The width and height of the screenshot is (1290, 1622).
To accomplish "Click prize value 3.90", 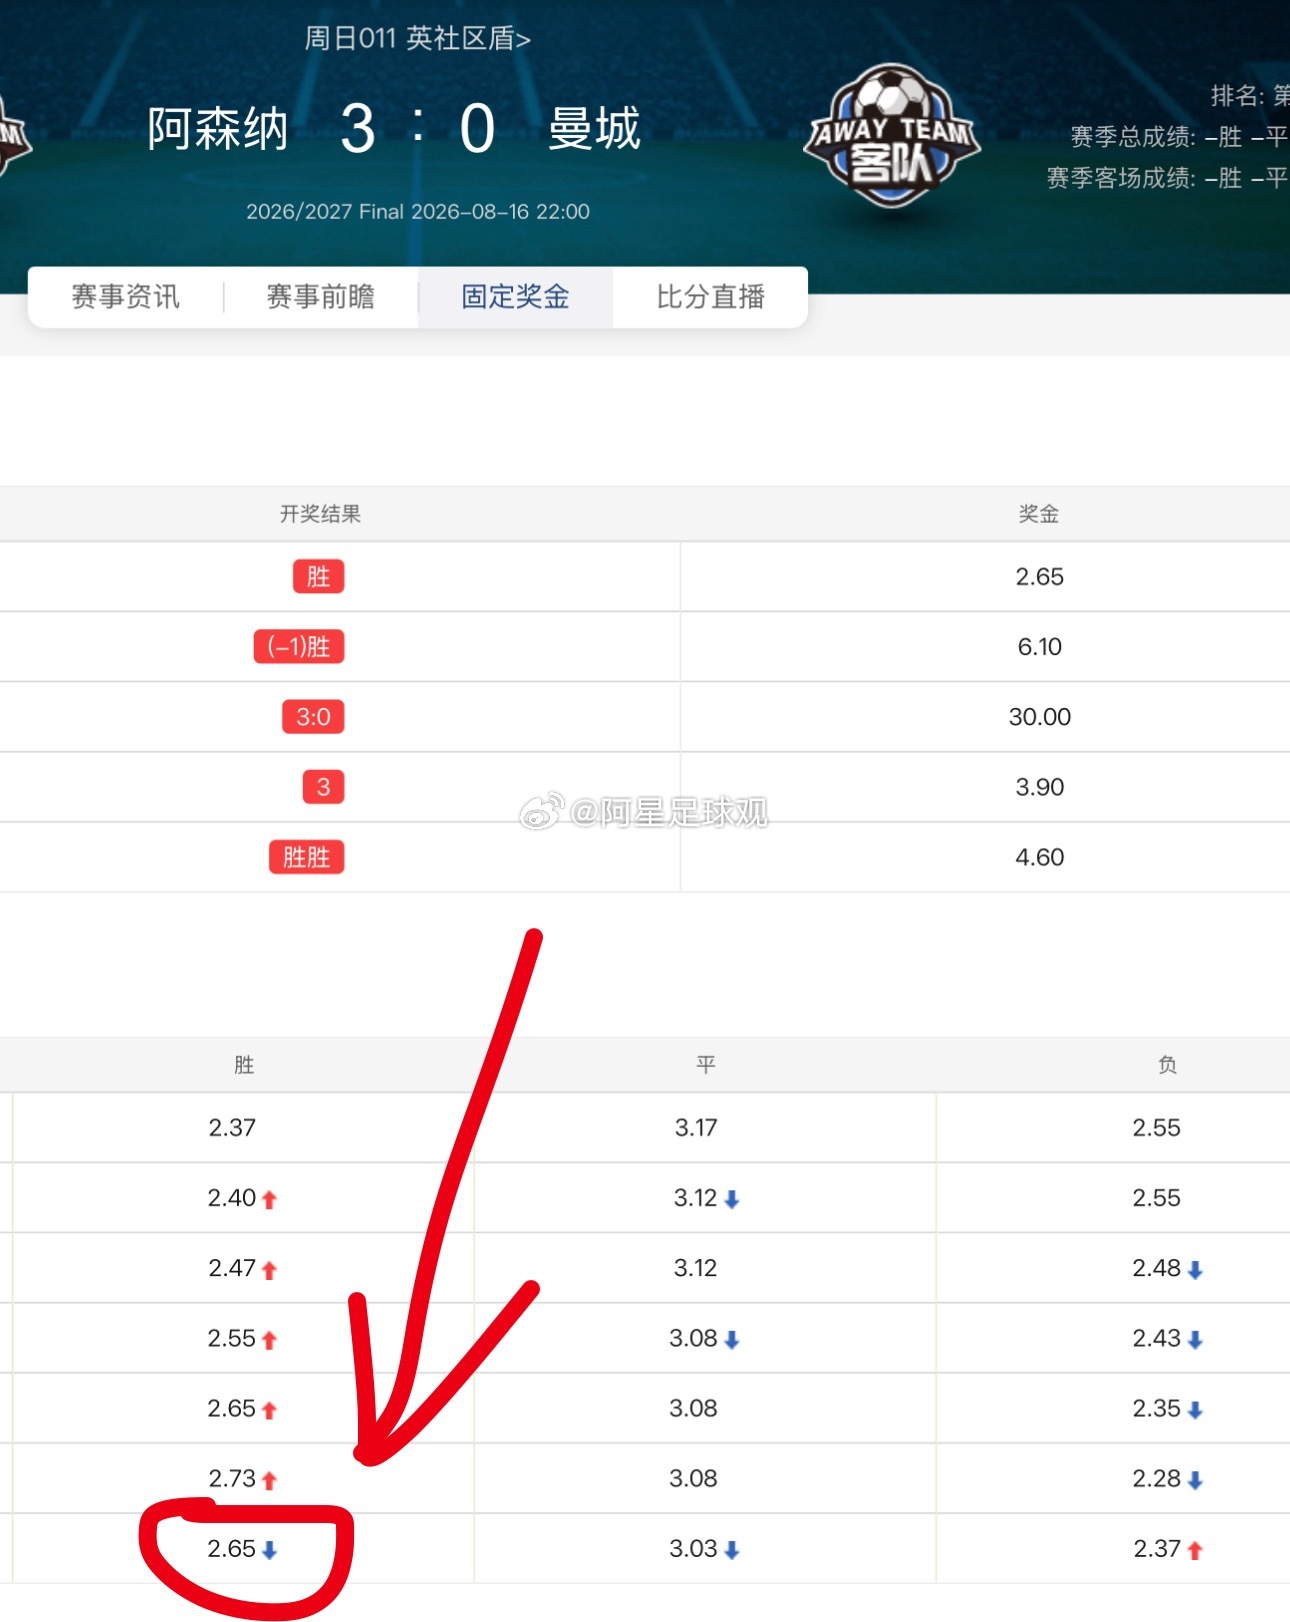I will tap(1040, 787).
